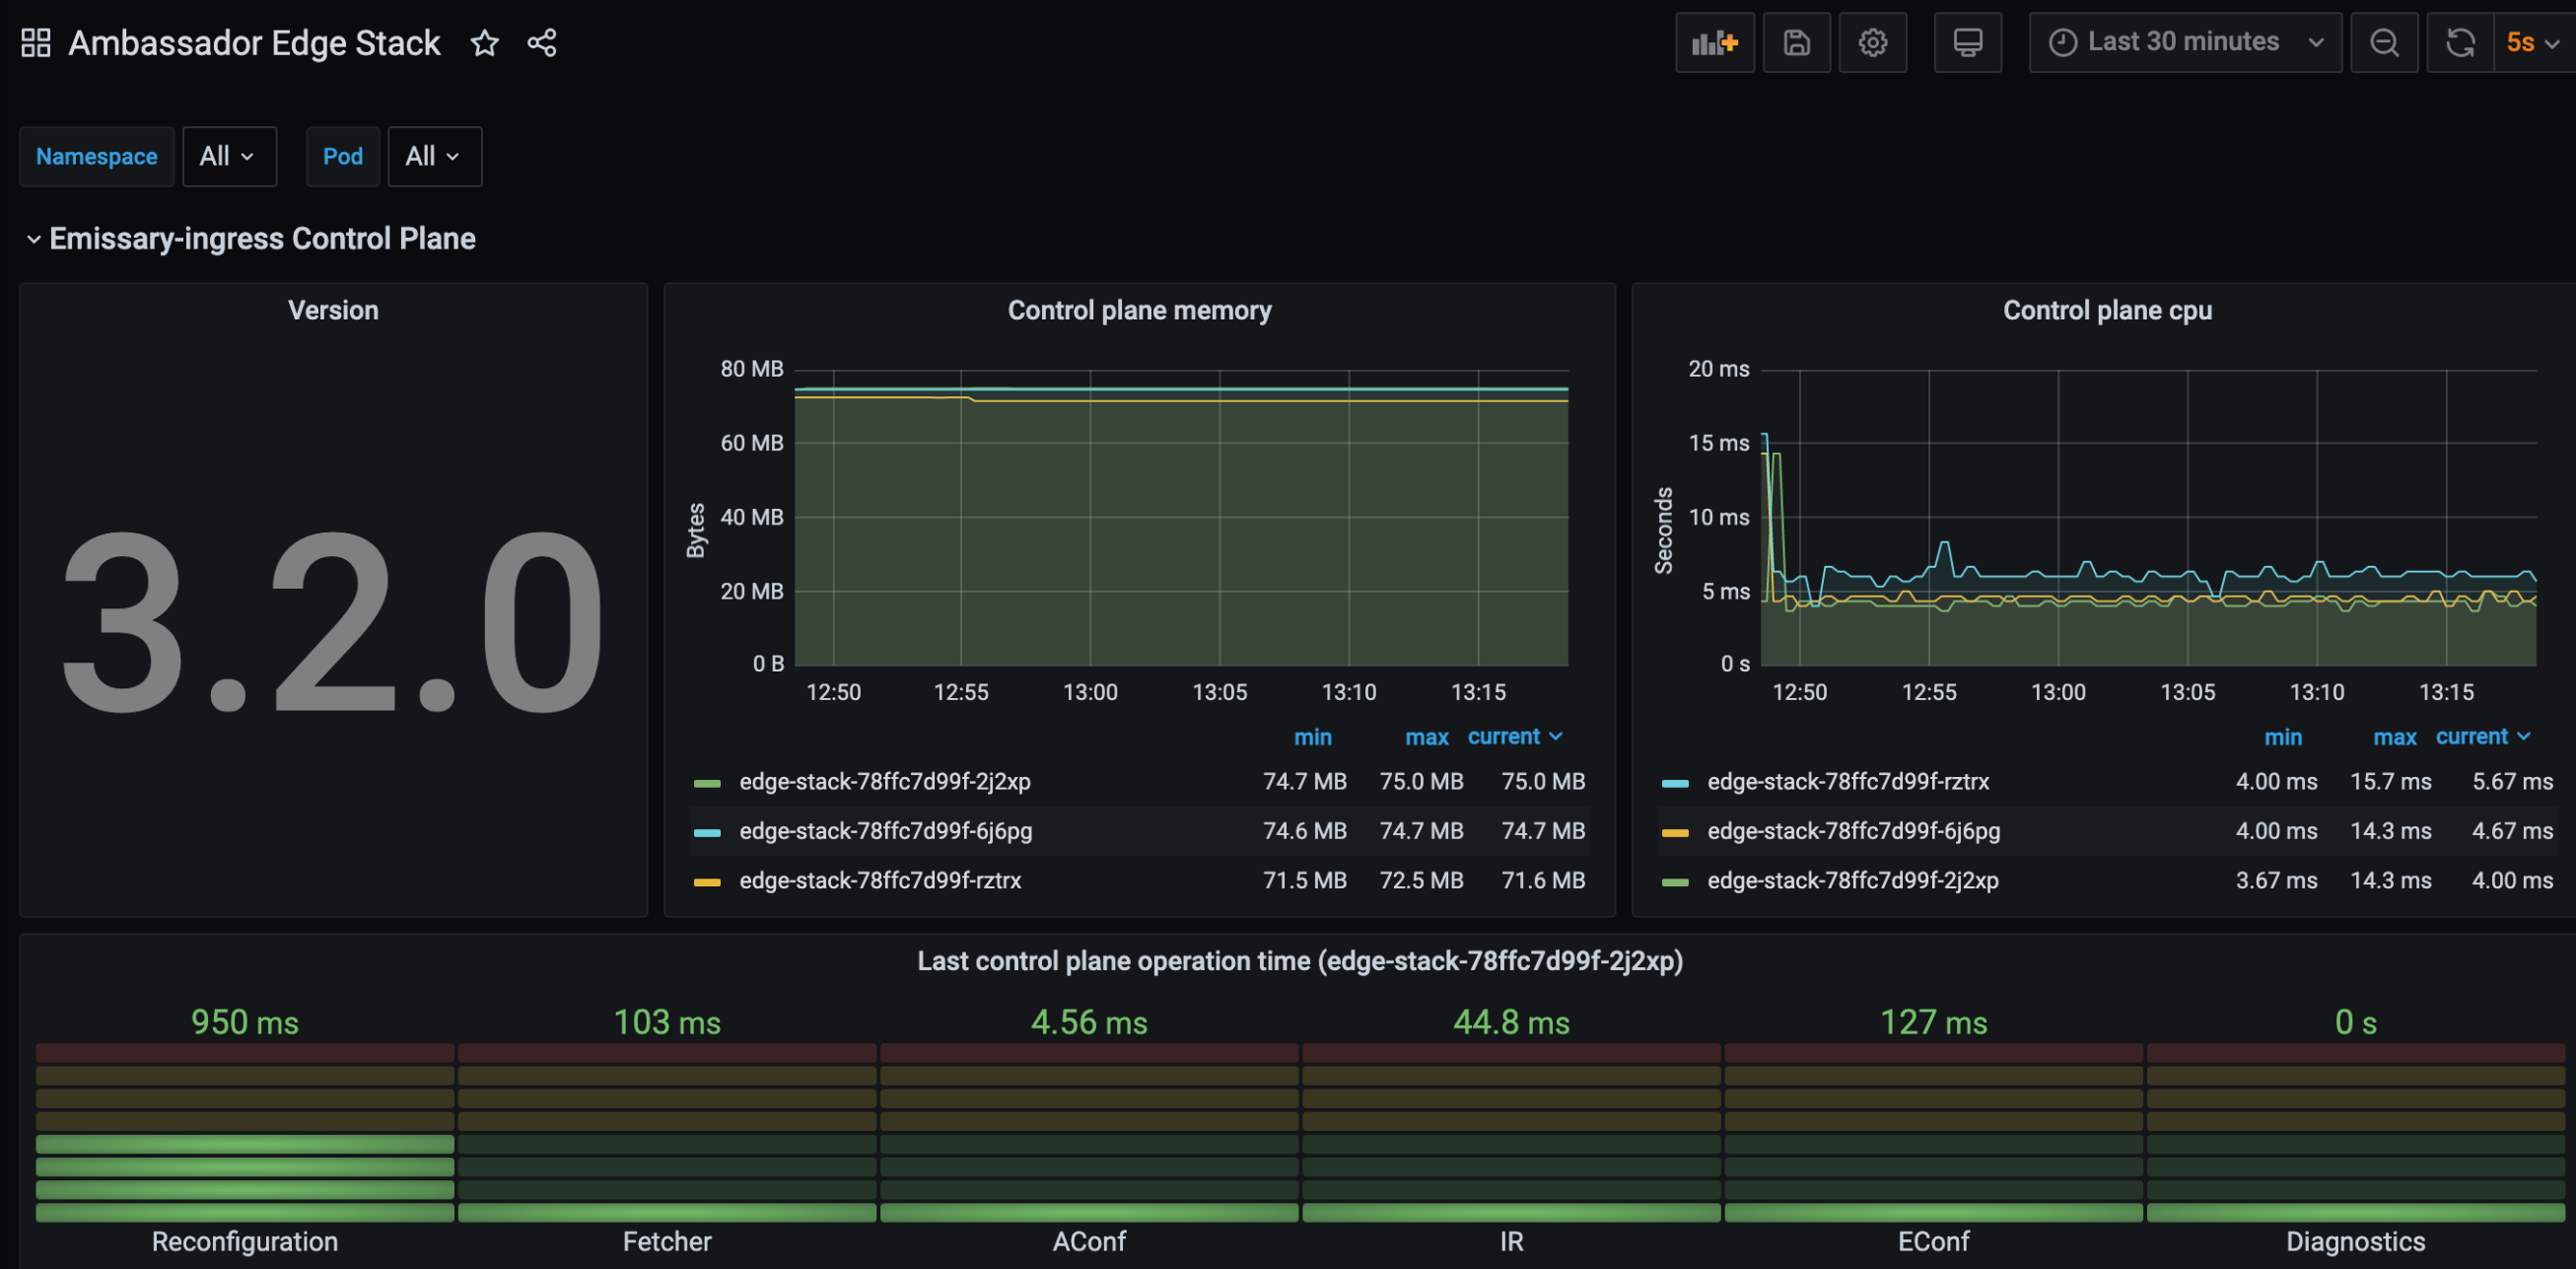Select the Fetcher 103 ms gauge
This screenshot has height=1269, width=2576.
(x=667, y=1130)
